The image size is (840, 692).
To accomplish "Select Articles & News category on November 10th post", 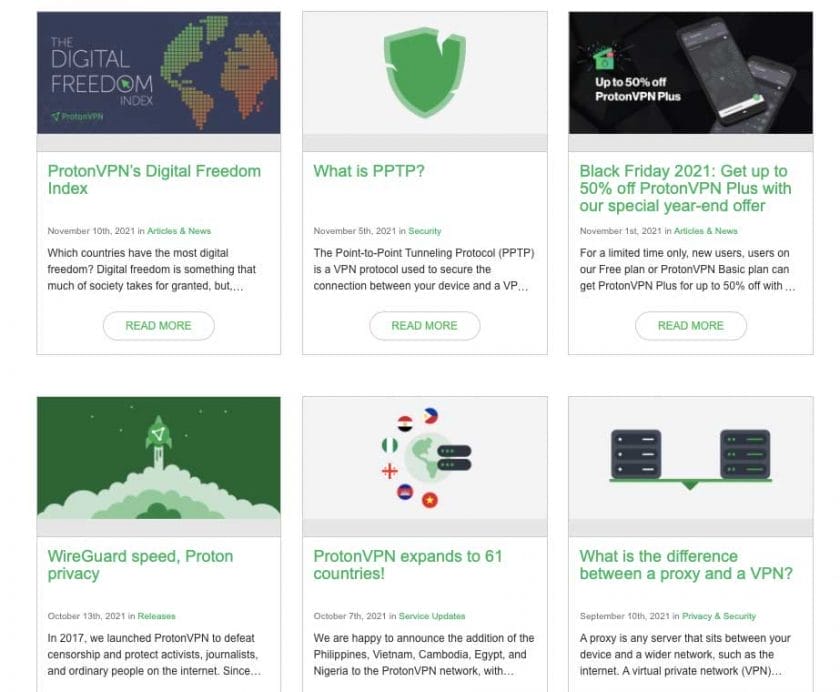I will tap(179, 231).
